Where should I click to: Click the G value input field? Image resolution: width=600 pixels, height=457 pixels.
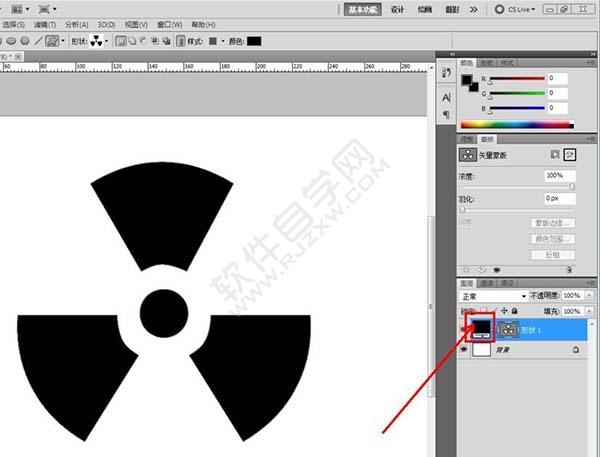[x=558, y=93]
